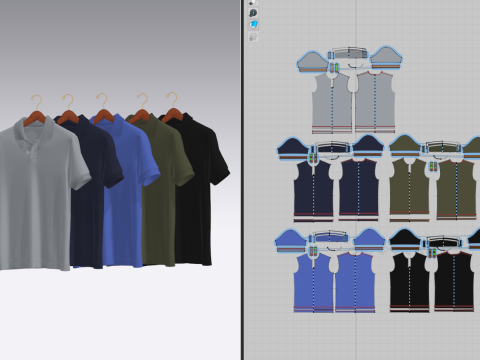Select the royal blue collar pattern piece
480x360 pixels.
330,238
